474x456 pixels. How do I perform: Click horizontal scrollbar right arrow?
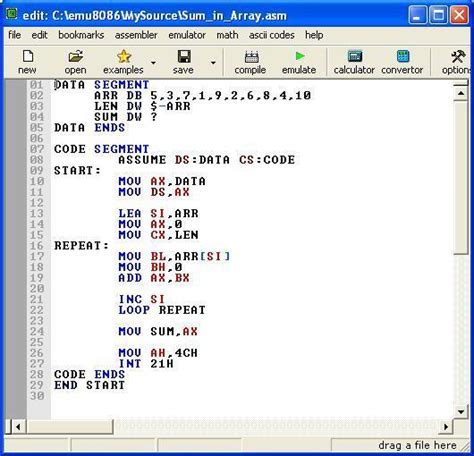coord(446,427)
